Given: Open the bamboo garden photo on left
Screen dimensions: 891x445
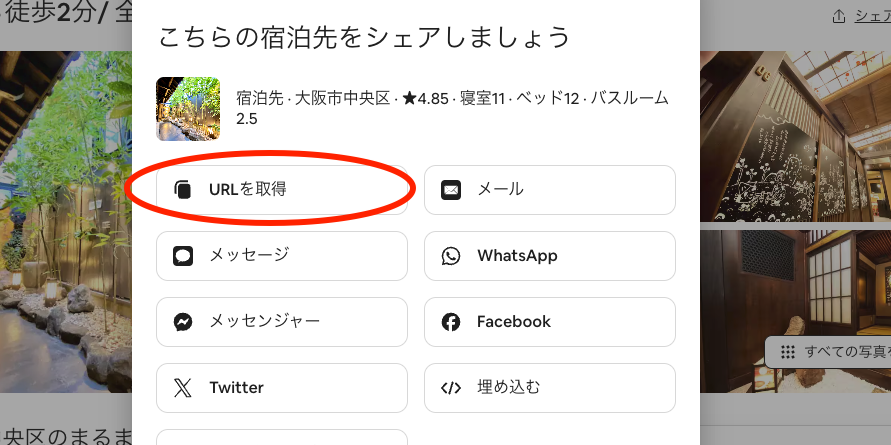Looking at the screenshot, I should (x=65, y=220).
